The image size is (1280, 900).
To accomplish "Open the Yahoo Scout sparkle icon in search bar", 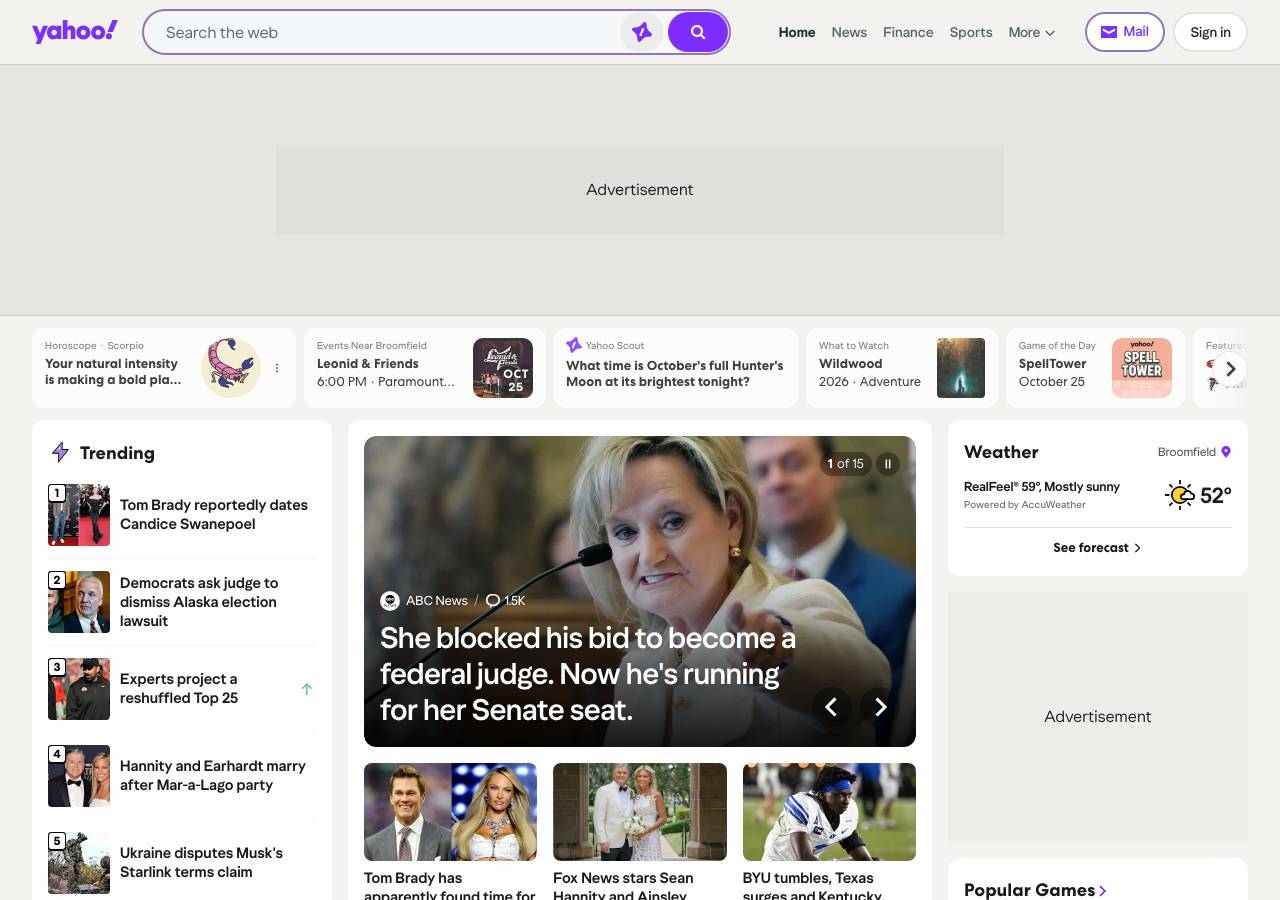I will coord(642,32).
